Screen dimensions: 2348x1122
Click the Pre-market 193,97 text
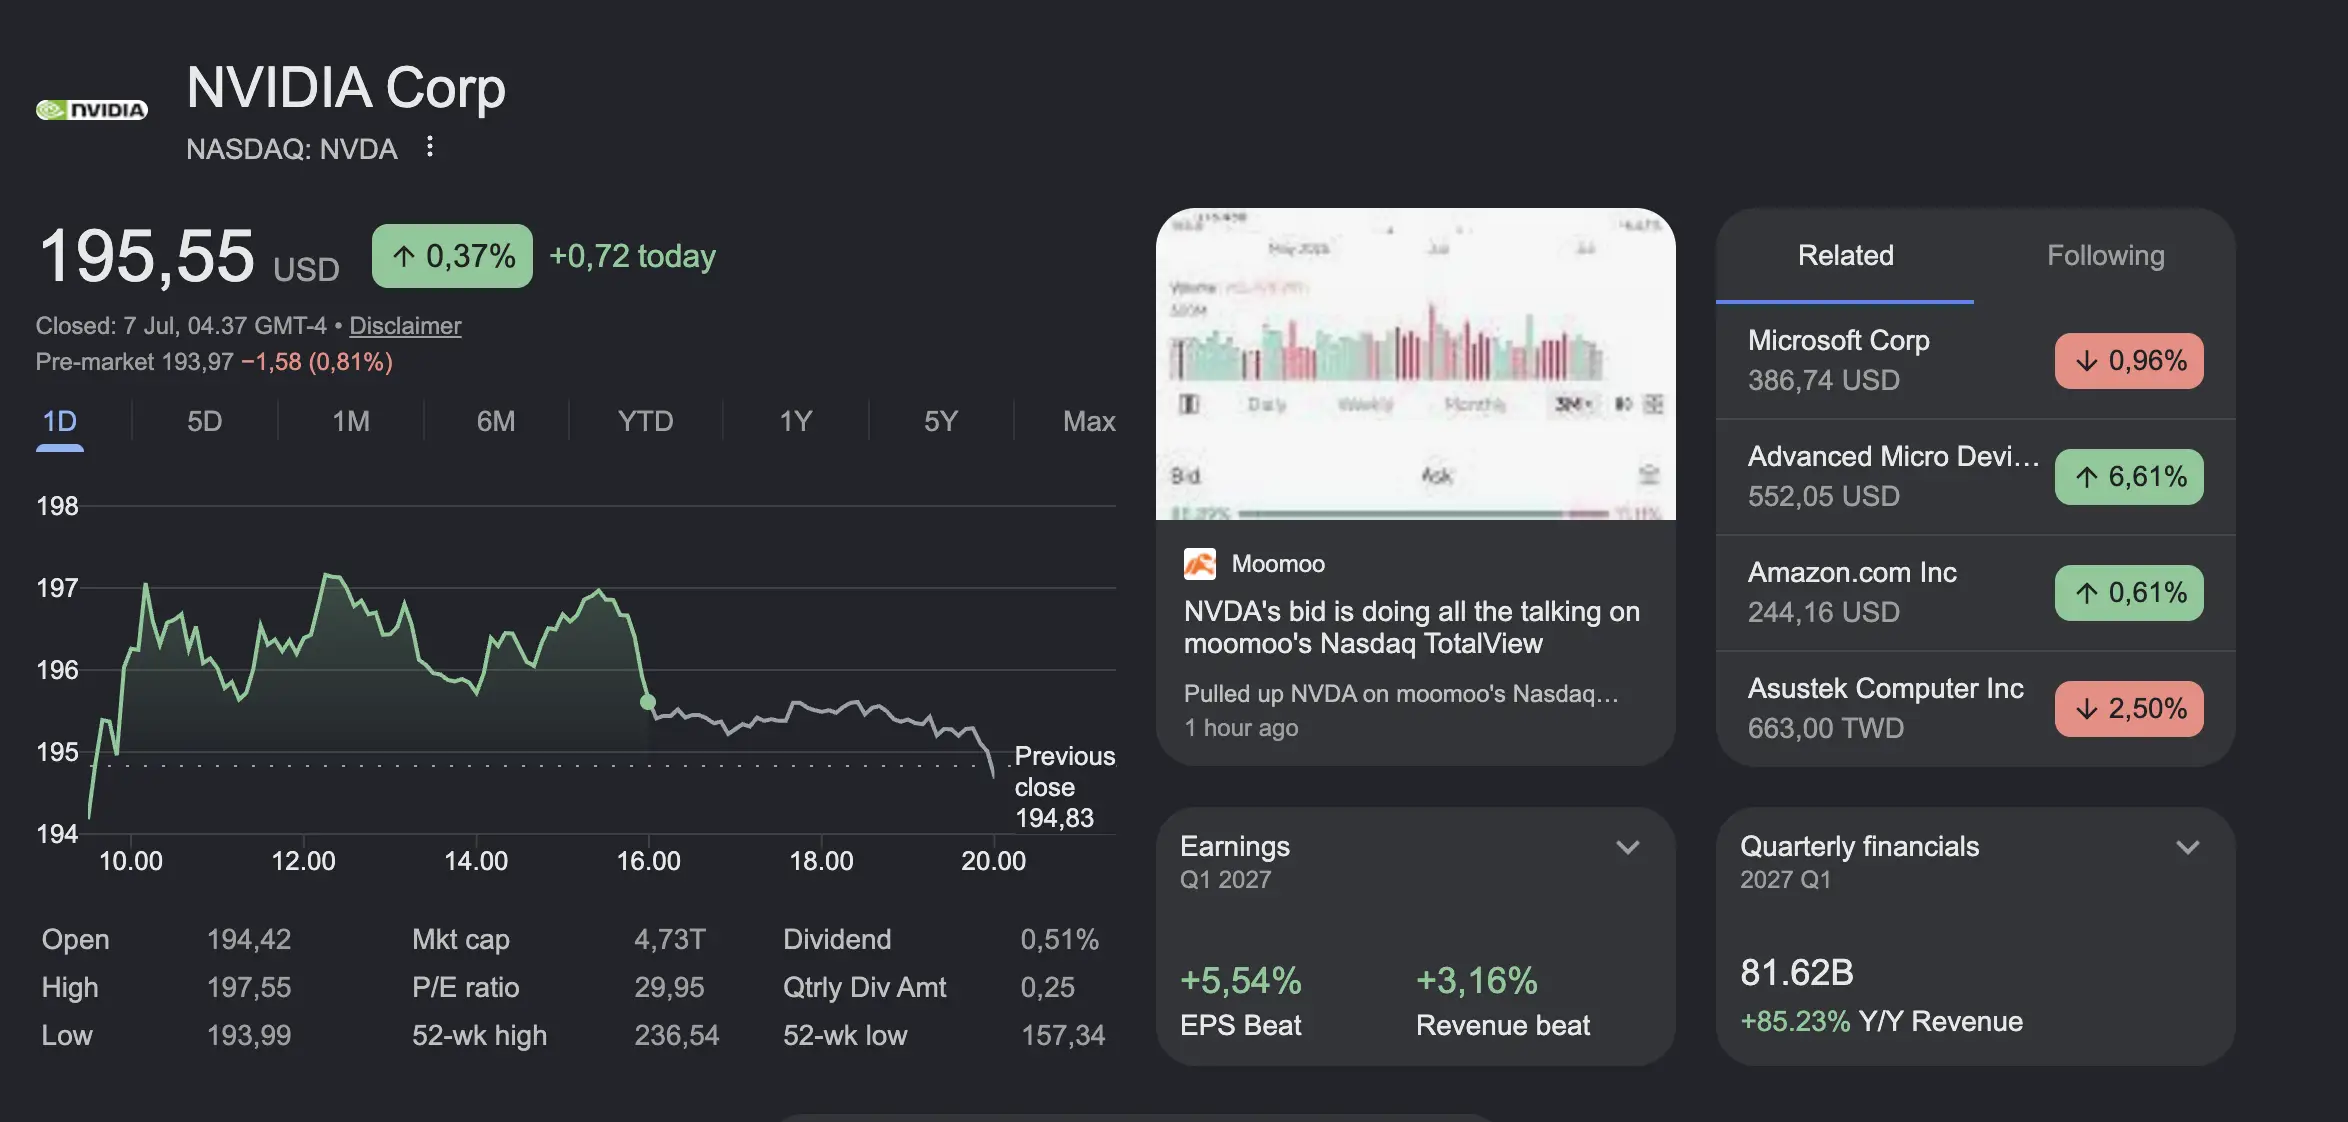point(134,362)
